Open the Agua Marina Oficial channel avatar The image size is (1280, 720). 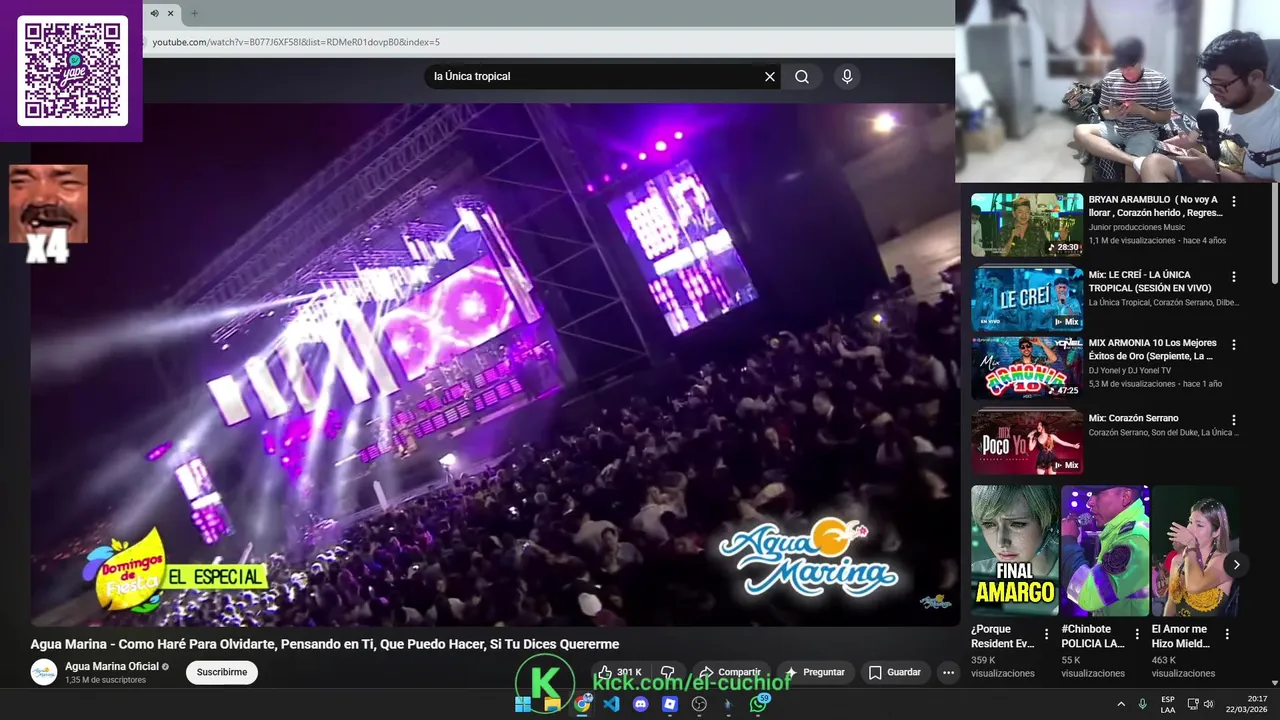tap(44, 672)
